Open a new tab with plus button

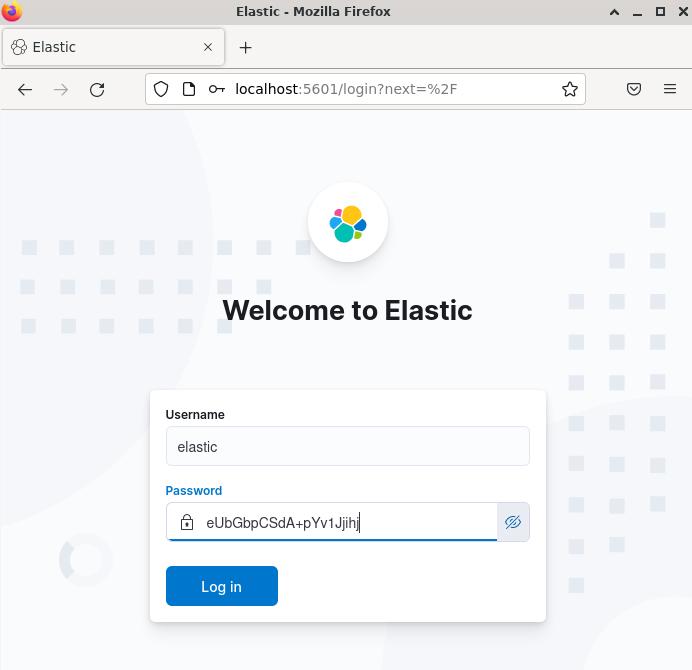tap(245, 47)
